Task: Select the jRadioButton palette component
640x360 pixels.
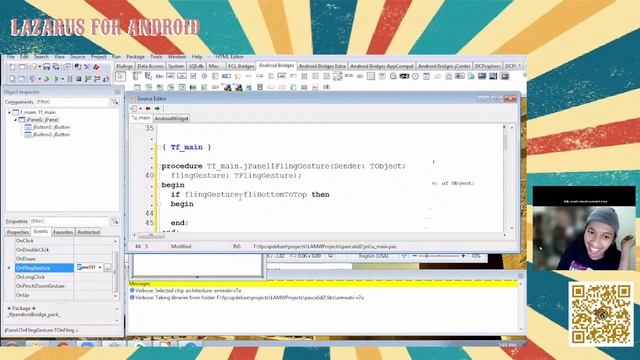Action: click(x=204, y=76)
